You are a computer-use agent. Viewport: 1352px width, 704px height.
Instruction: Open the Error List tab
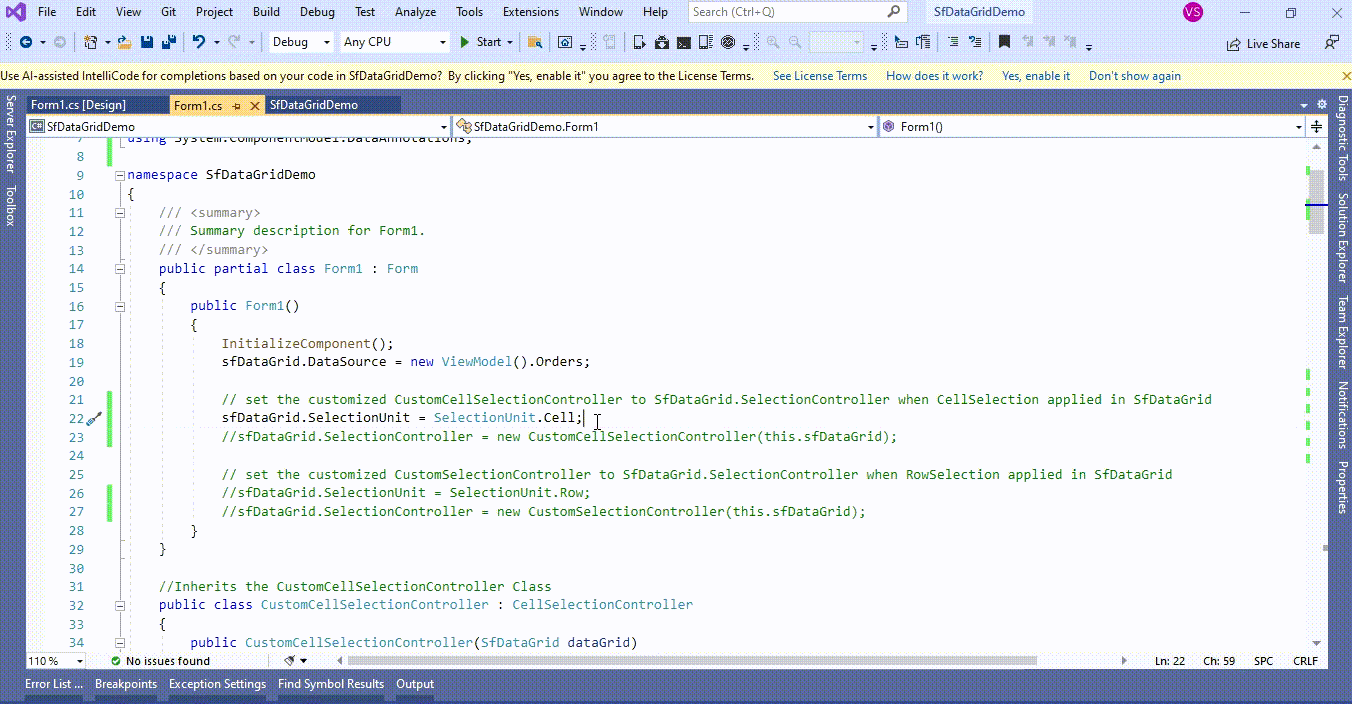(x=54, y=684)
